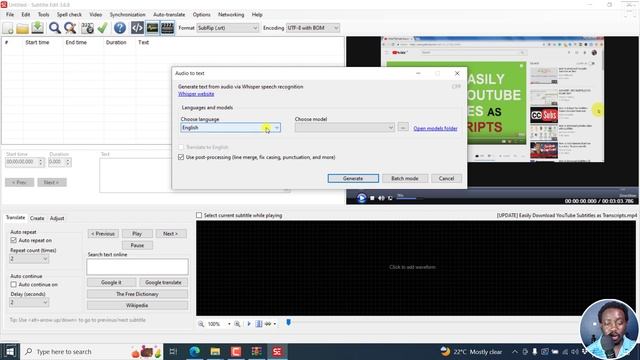Switch to the Adjust tab

click(x=57, y=218)
